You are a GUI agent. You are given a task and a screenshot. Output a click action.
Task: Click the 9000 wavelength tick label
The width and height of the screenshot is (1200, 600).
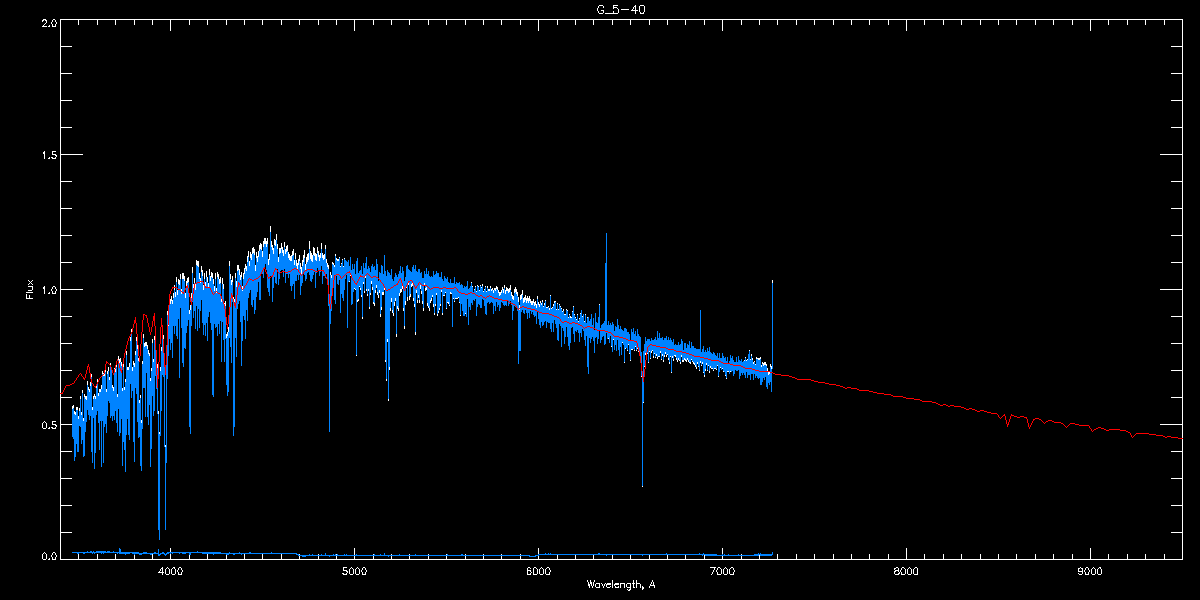tap(1090, 571)
